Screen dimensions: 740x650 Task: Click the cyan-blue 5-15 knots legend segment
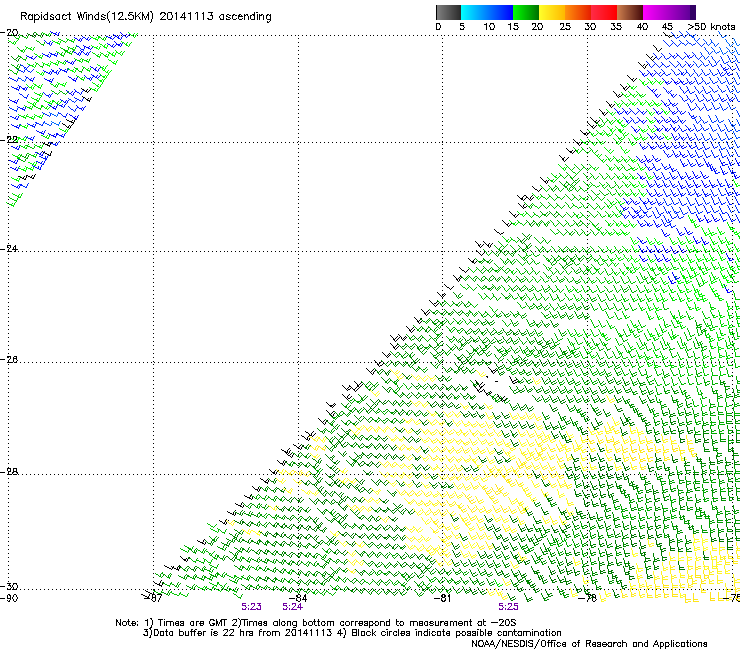pos(487,12)
